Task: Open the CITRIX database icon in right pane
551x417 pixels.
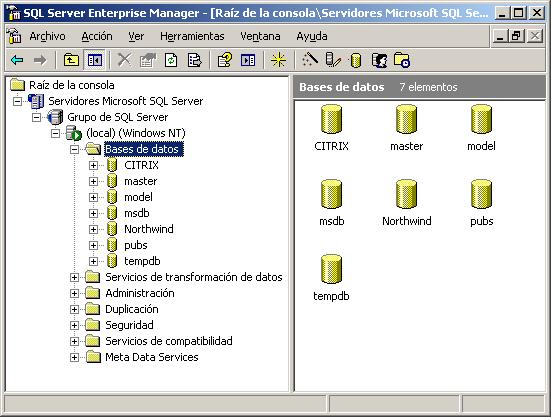Action: [331, 119]
